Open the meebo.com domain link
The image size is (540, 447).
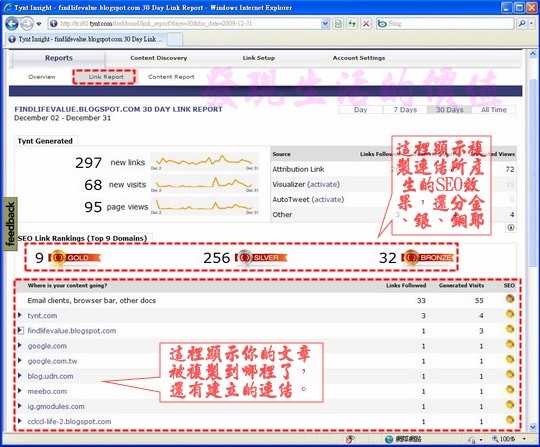coord(47,391)
